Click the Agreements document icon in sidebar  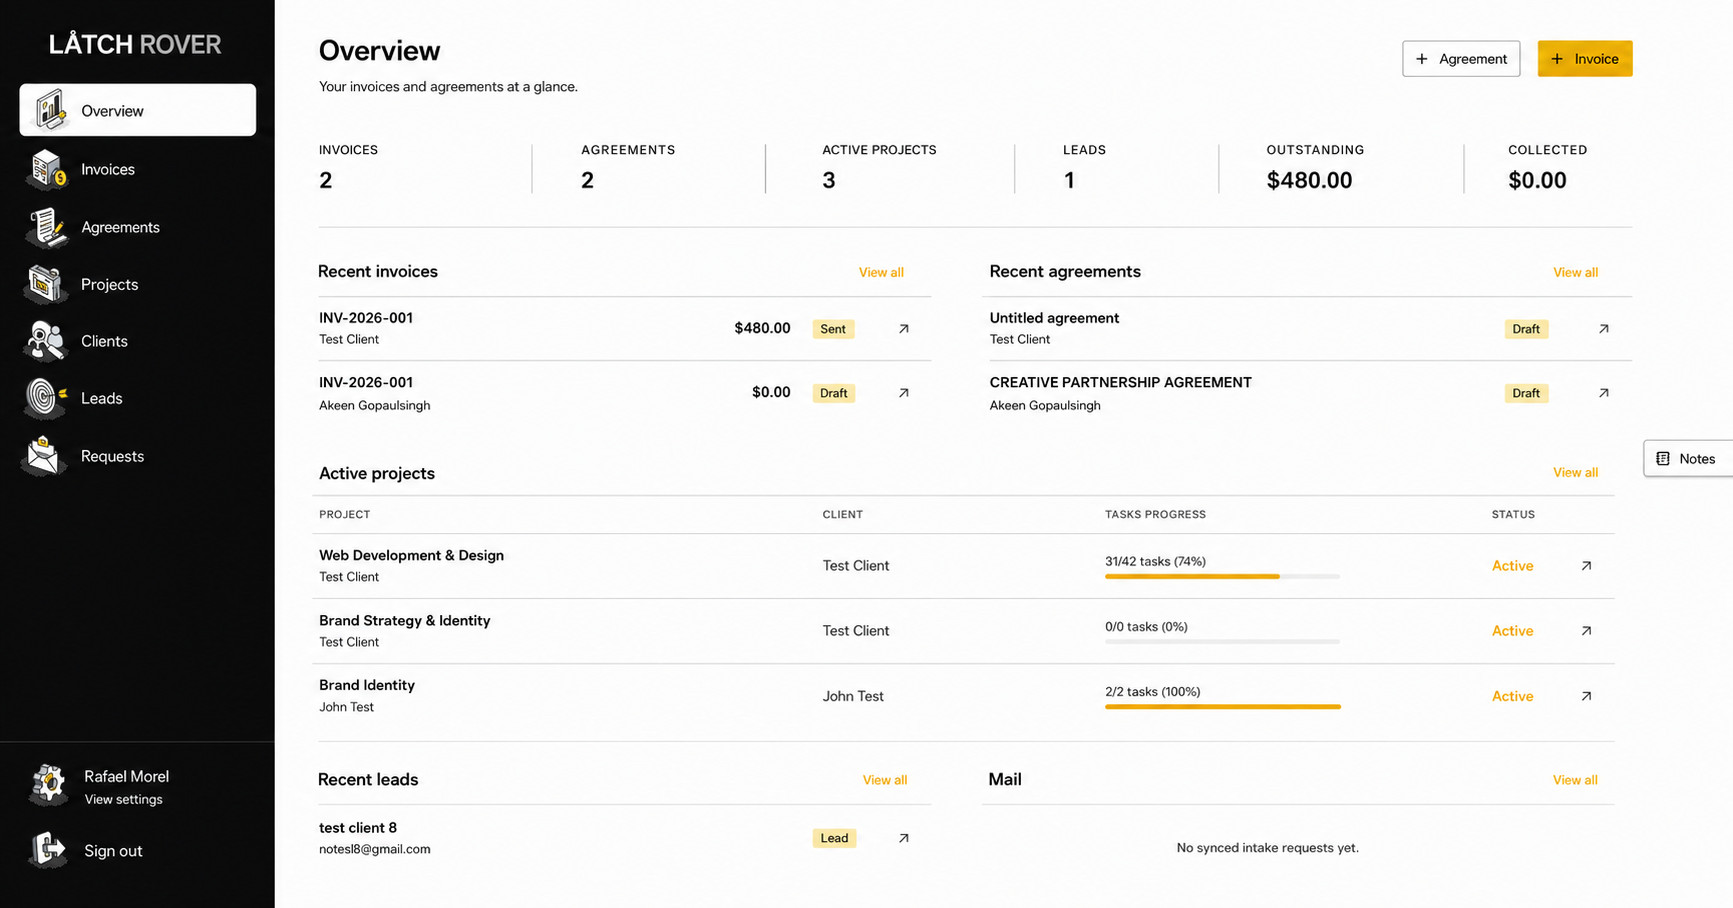(46, 227)
